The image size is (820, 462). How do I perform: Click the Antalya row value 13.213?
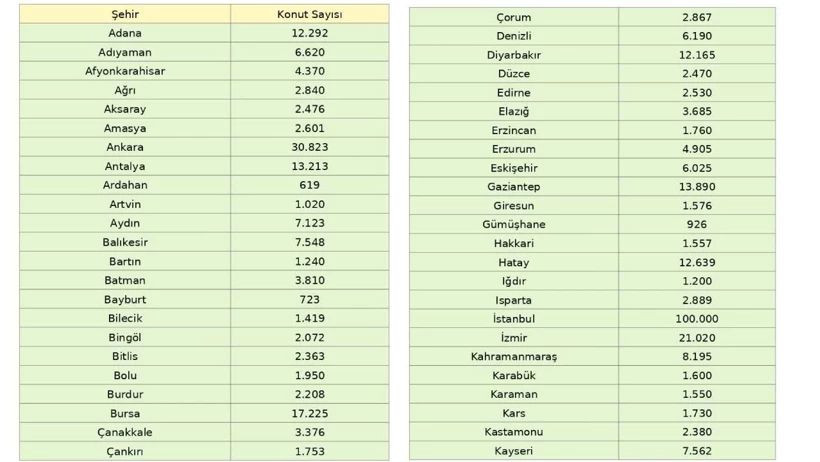309,166
